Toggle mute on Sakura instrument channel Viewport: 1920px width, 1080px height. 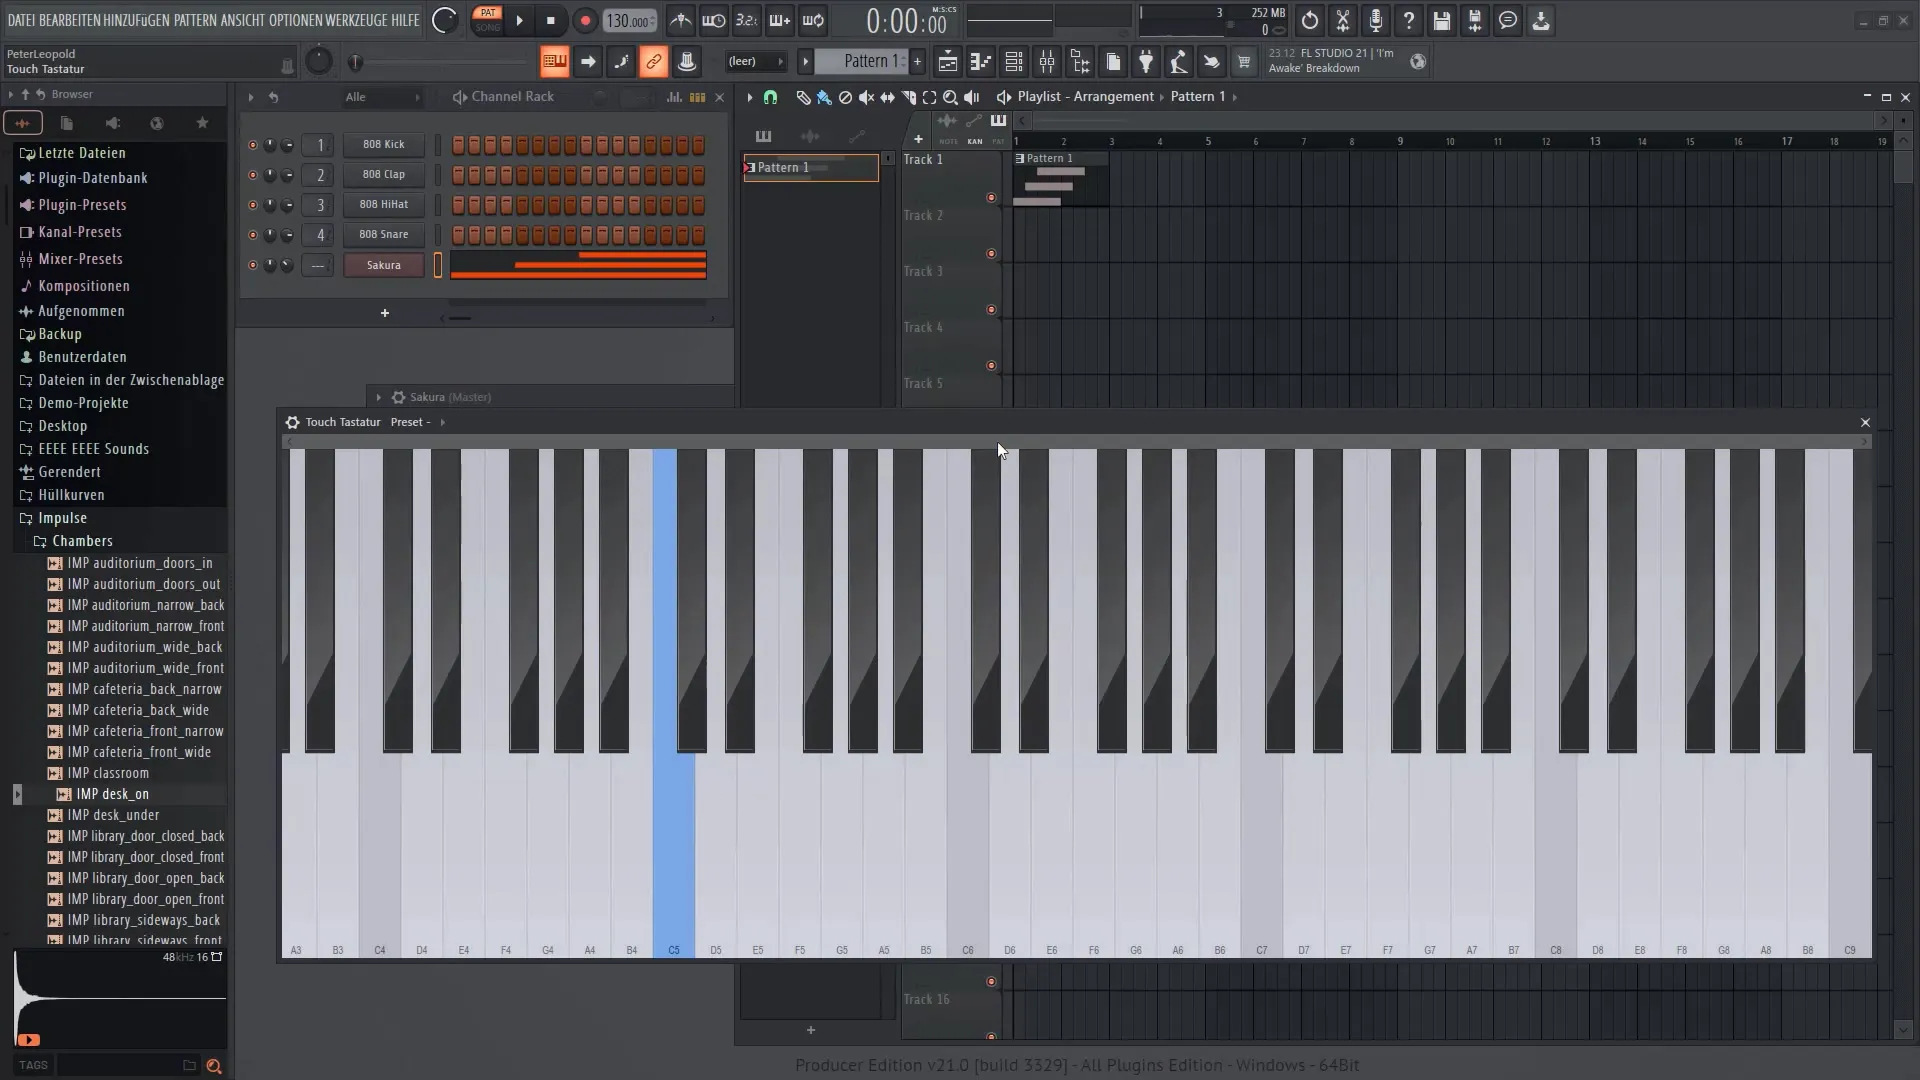[251, 264]
